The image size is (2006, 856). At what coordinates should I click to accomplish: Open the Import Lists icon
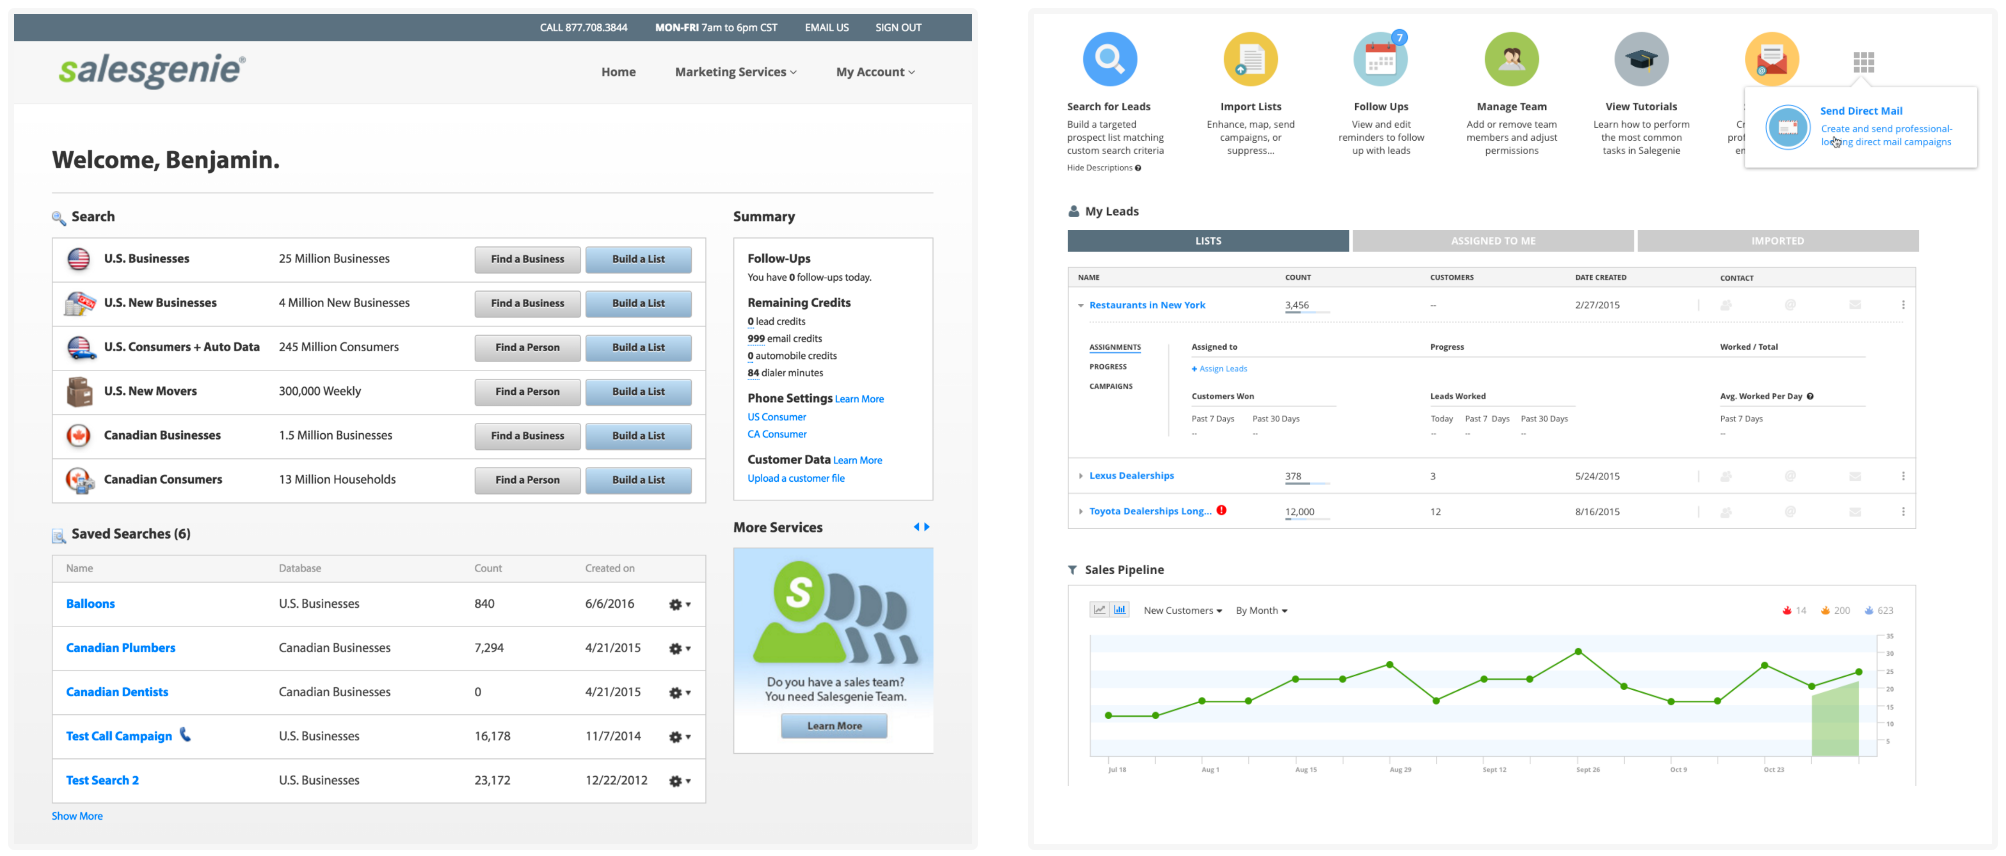pyautogui.click(x=1250, y=59)
